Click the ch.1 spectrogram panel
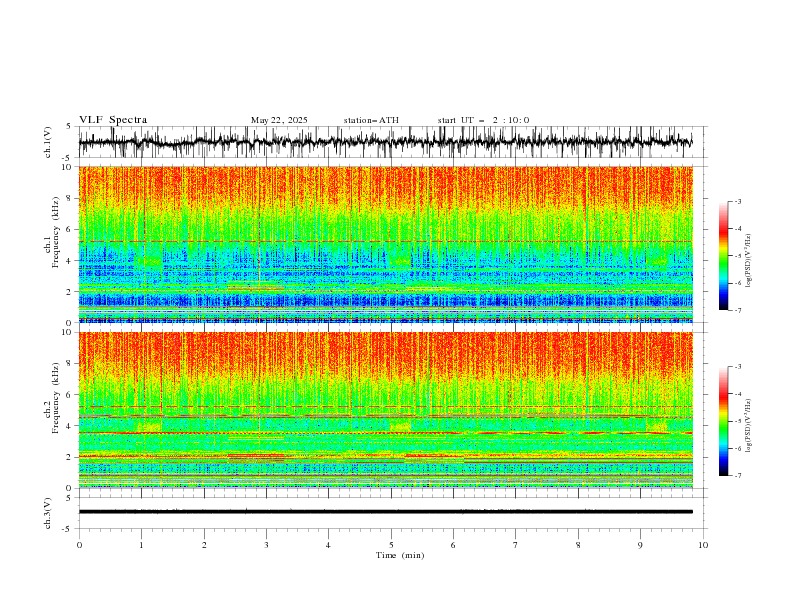Image resolution: width=792 pixels, height=612 pixels. pos(385,244)
